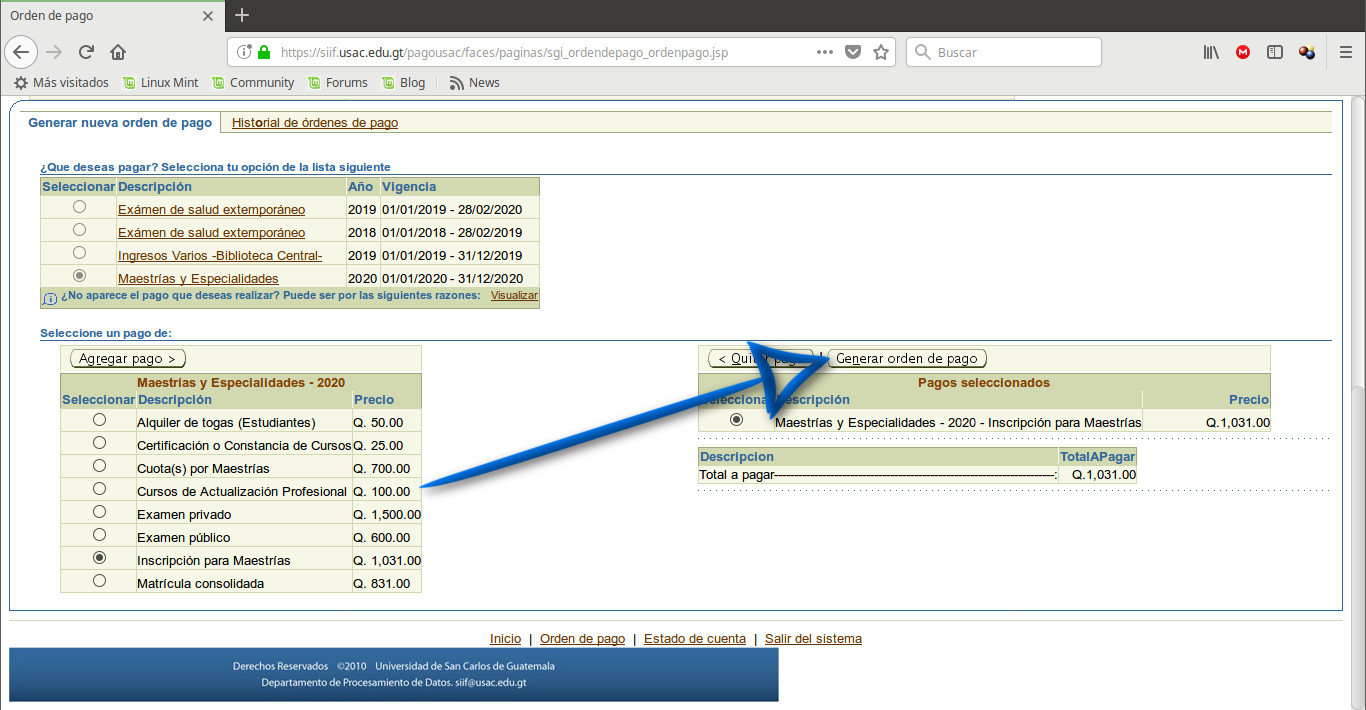Select Matrícula consolidada radio button
Image resolution: width=1366 pixels, height=710 pixels.
(99, 581)
